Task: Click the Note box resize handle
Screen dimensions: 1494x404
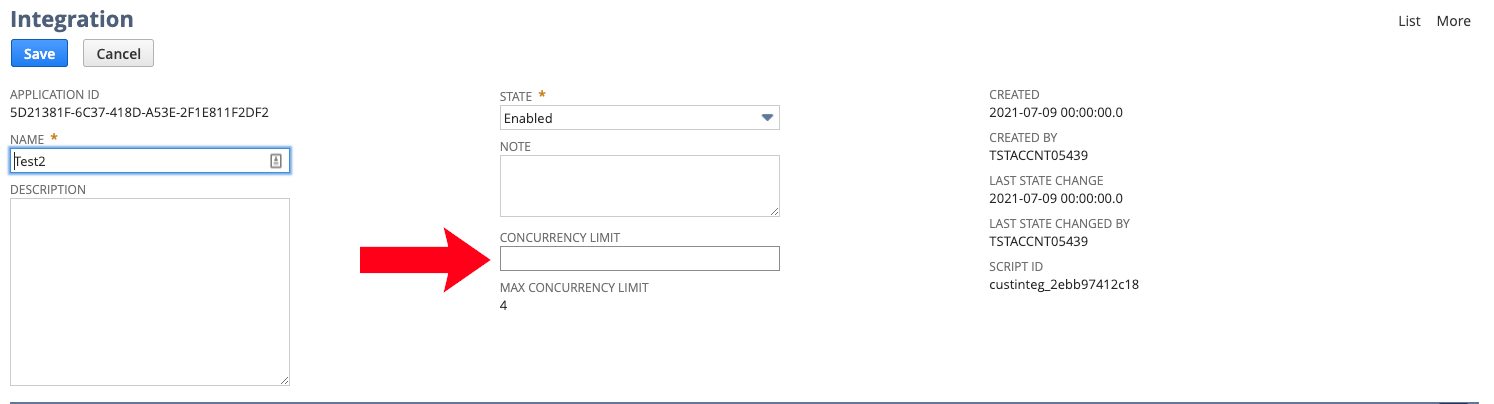Action: click(774, 210)
